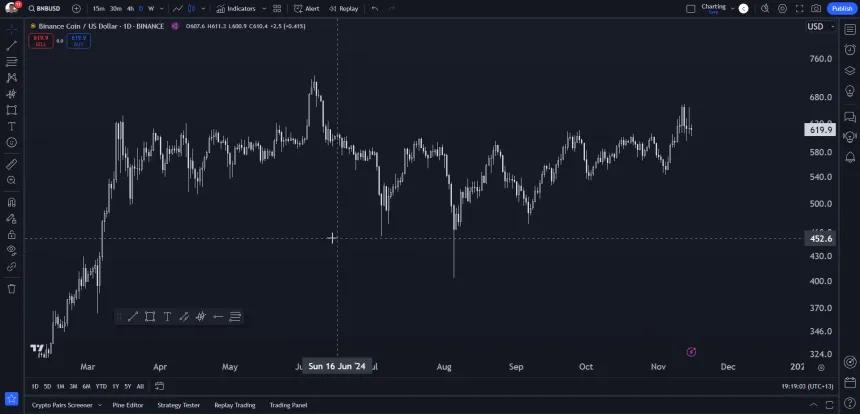Screen dimensions: 860x414
Task: Open the Pine Editor tab
Action: pyautogui.click(x=128, y=405)
